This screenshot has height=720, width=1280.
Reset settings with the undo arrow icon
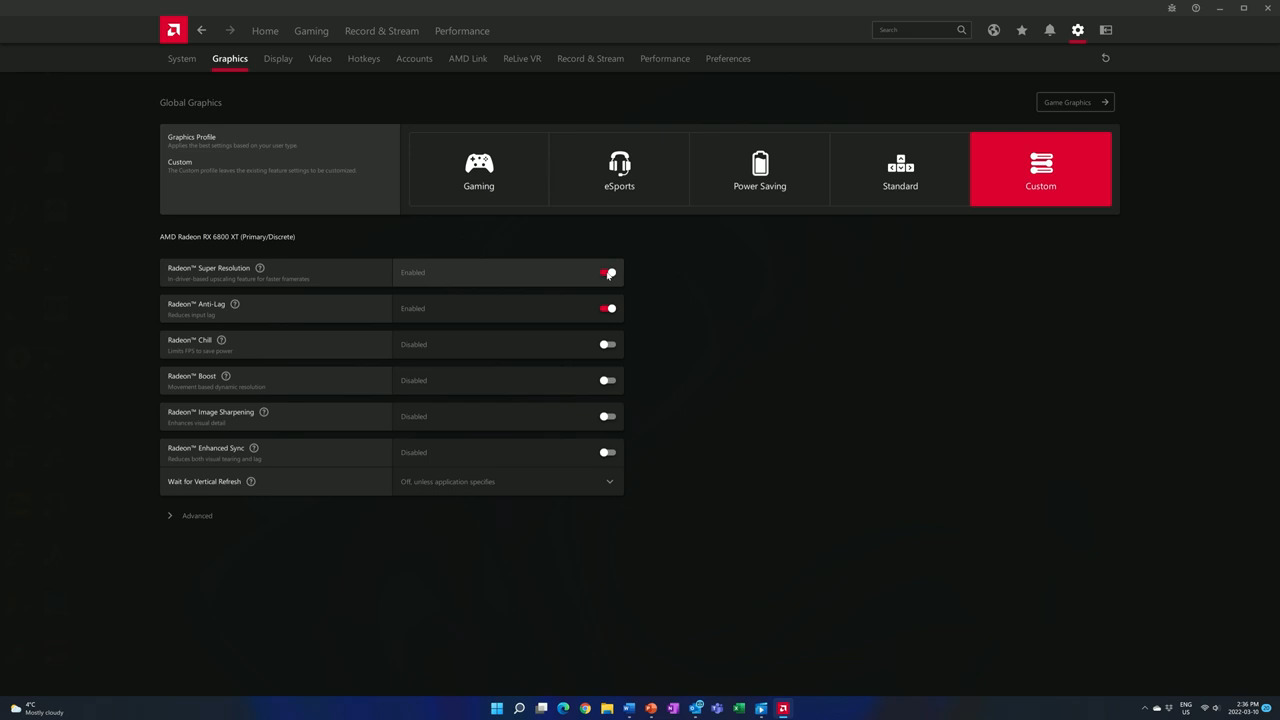[1105, 58]
